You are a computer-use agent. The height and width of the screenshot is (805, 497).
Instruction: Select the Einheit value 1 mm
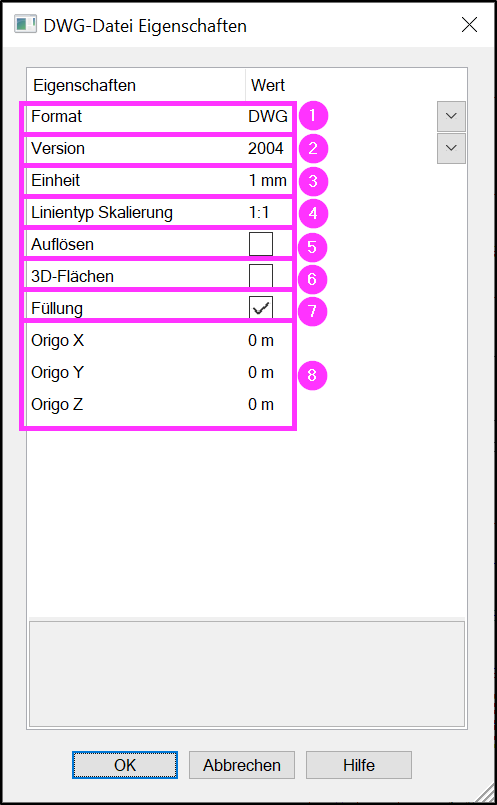(267, 181)
